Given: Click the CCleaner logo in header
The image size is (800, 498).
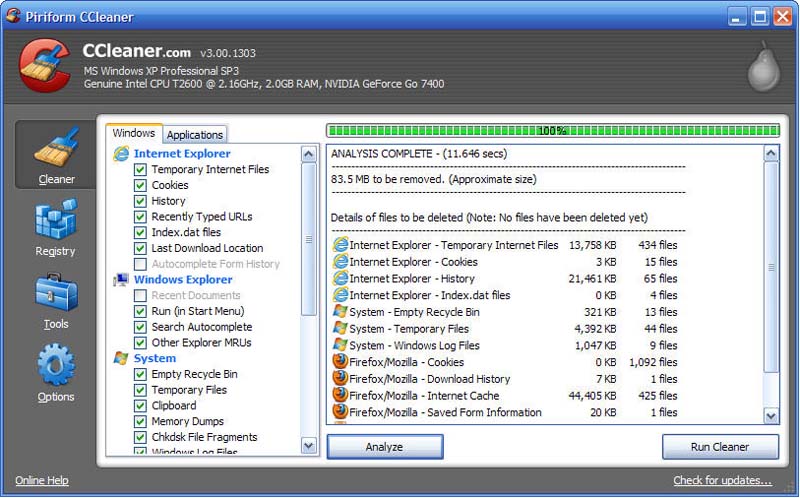Looking at the screenshot, I should coord(45,65).
